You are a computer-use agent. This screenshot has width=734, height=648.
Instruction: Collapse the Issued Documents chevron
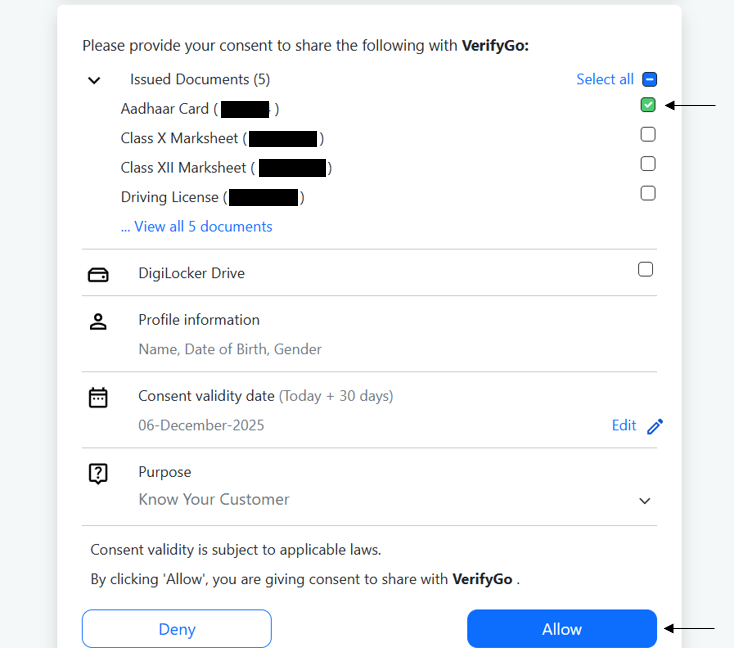[94, 80]
